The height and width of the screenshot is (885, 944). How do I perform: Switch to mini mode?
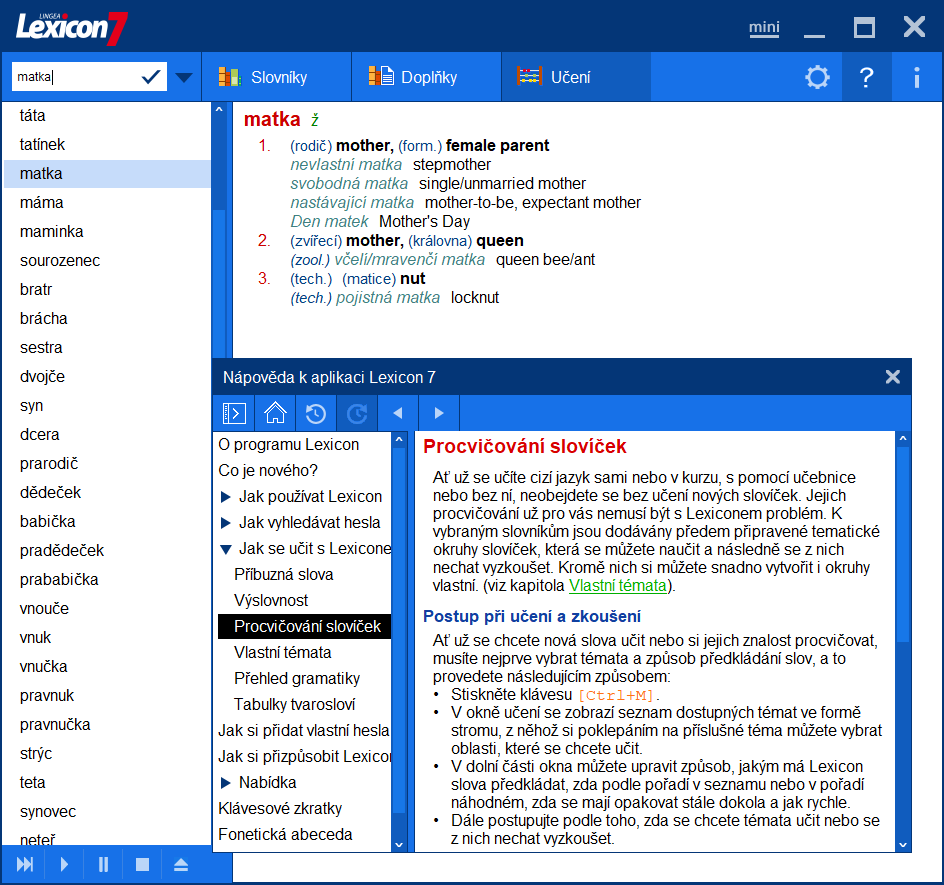tap(764, 28)
